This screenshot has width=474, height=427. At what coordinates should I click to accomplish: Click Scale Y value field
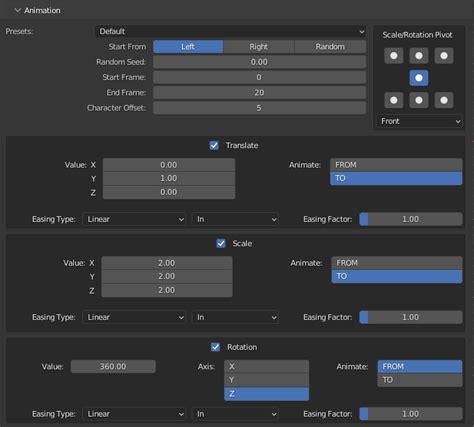(x=167, y=276)
